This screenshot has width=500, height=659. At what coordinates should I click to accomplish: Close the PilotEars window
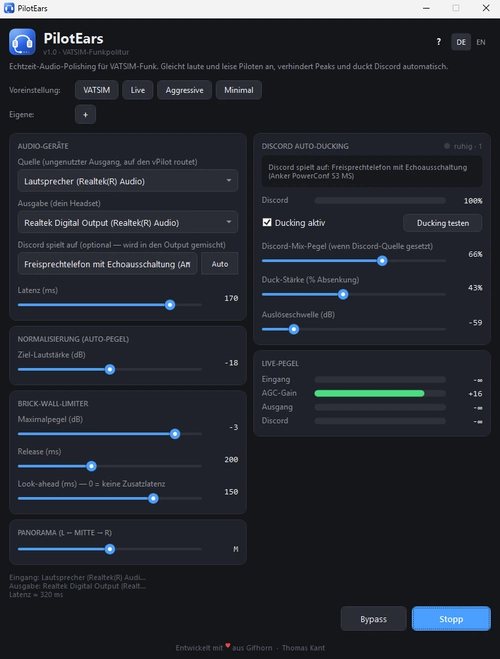(x=486, y=8)
